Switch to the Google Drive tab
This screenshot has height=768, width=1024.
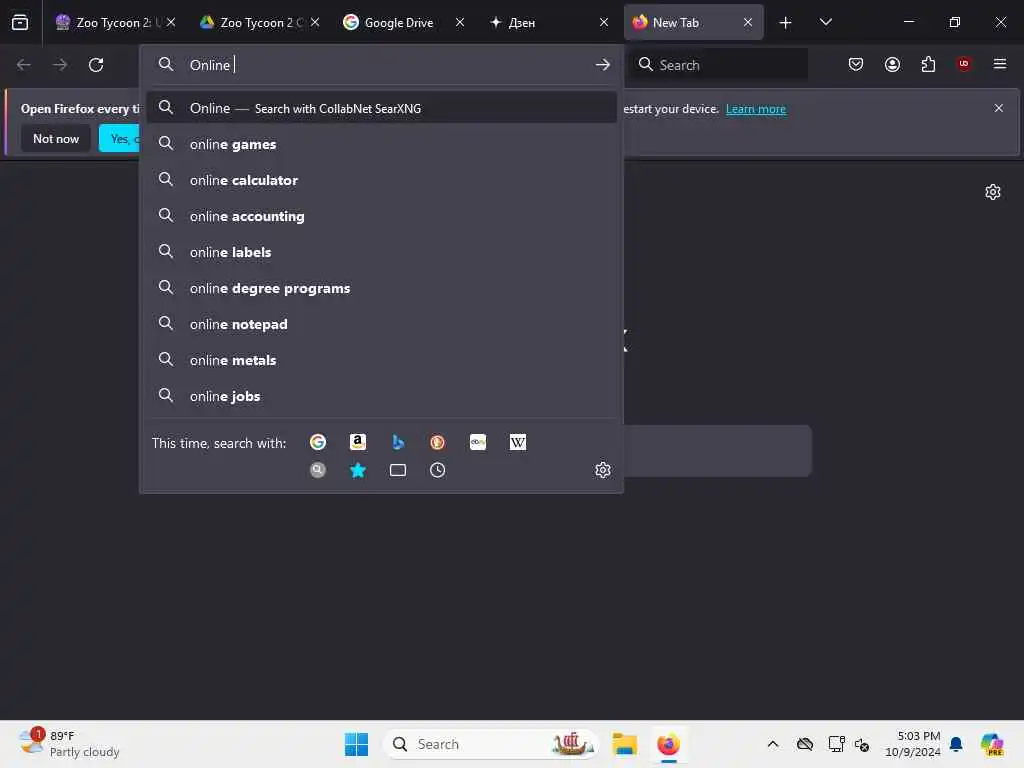[x=404, y=22]
